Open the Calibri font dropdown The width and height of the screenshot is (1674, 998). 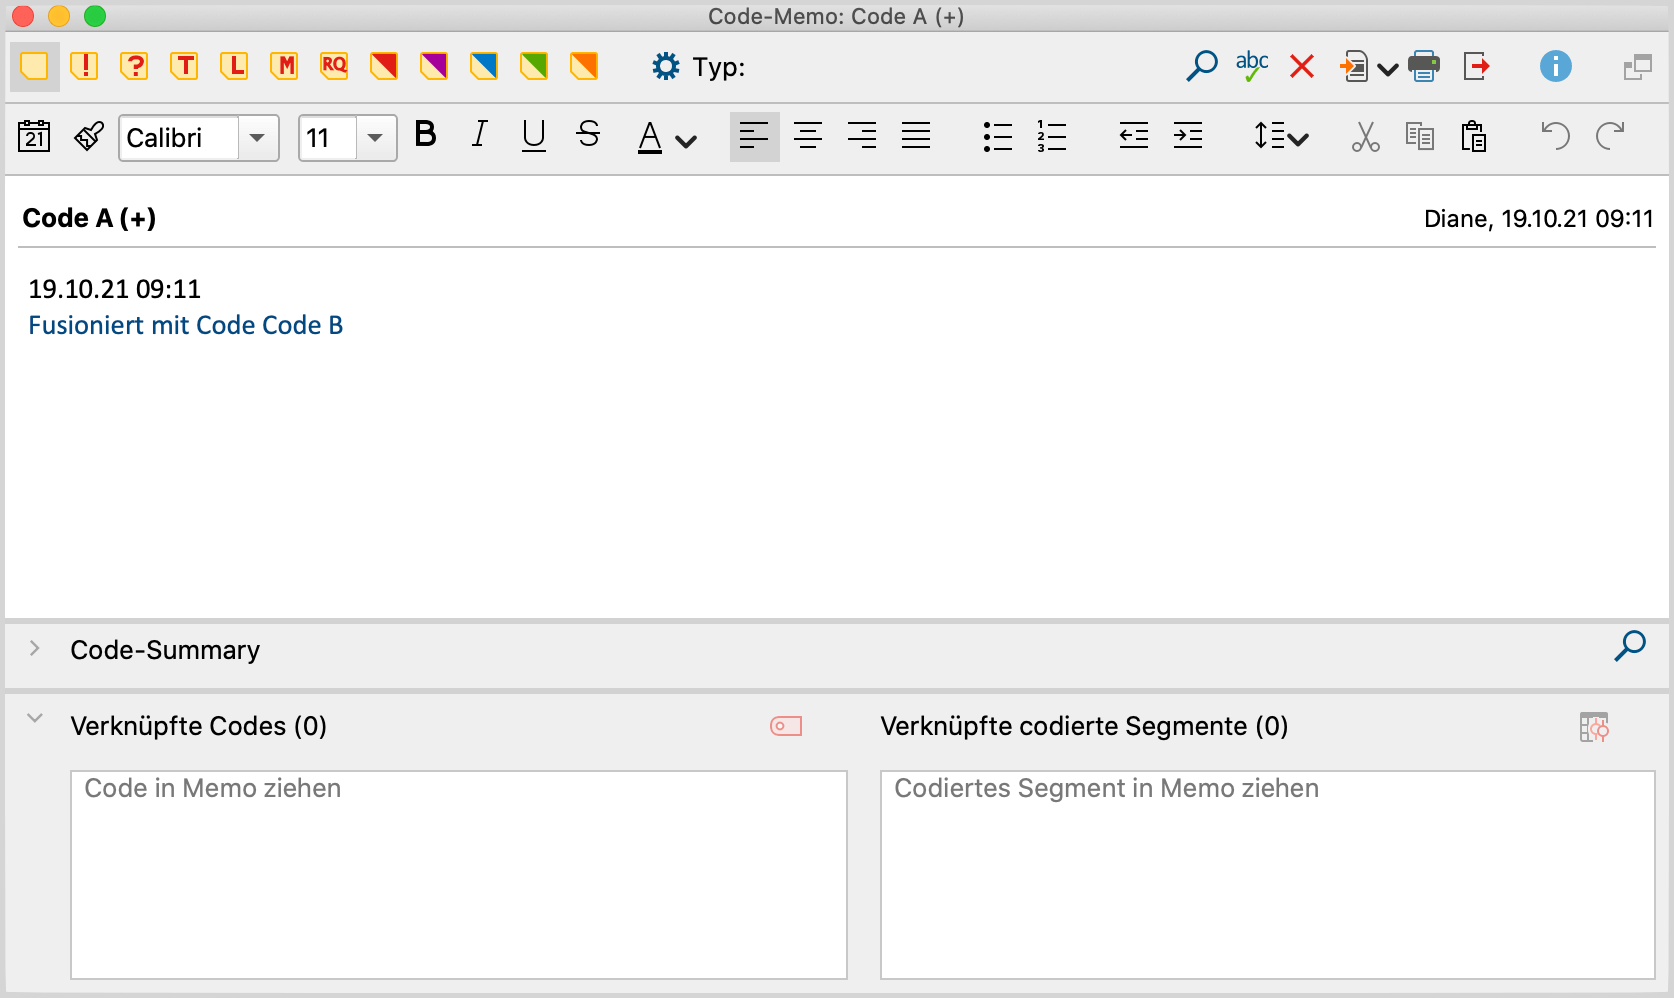(x=258, y=138)
